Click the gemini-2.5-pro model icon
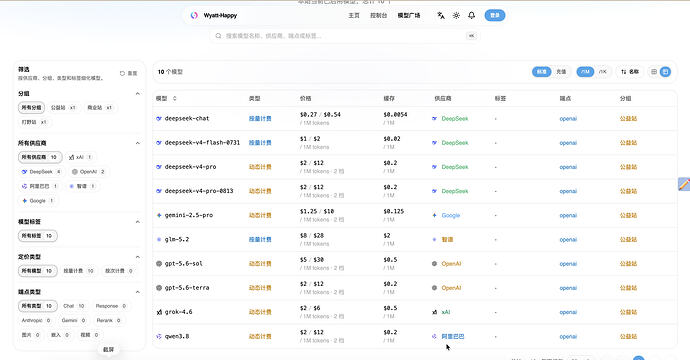Screen dimensions: 690x360 159,215
